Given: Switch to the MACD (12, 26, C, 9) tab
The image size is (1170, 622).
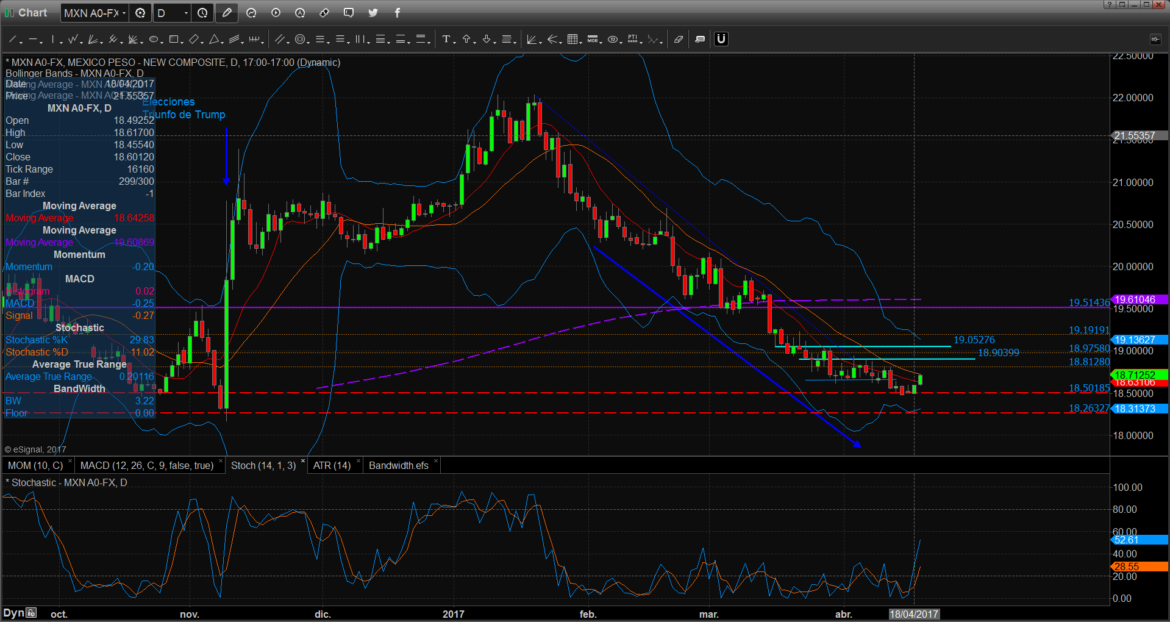Looking at the screenshot, I should (147, 465).
